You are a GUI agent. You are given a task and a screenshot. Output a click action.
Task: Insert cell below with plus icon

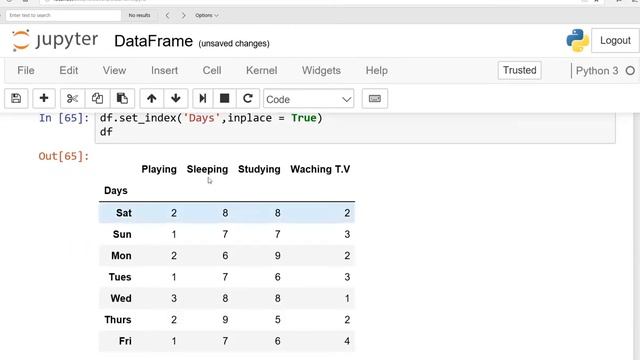[44, 98]
